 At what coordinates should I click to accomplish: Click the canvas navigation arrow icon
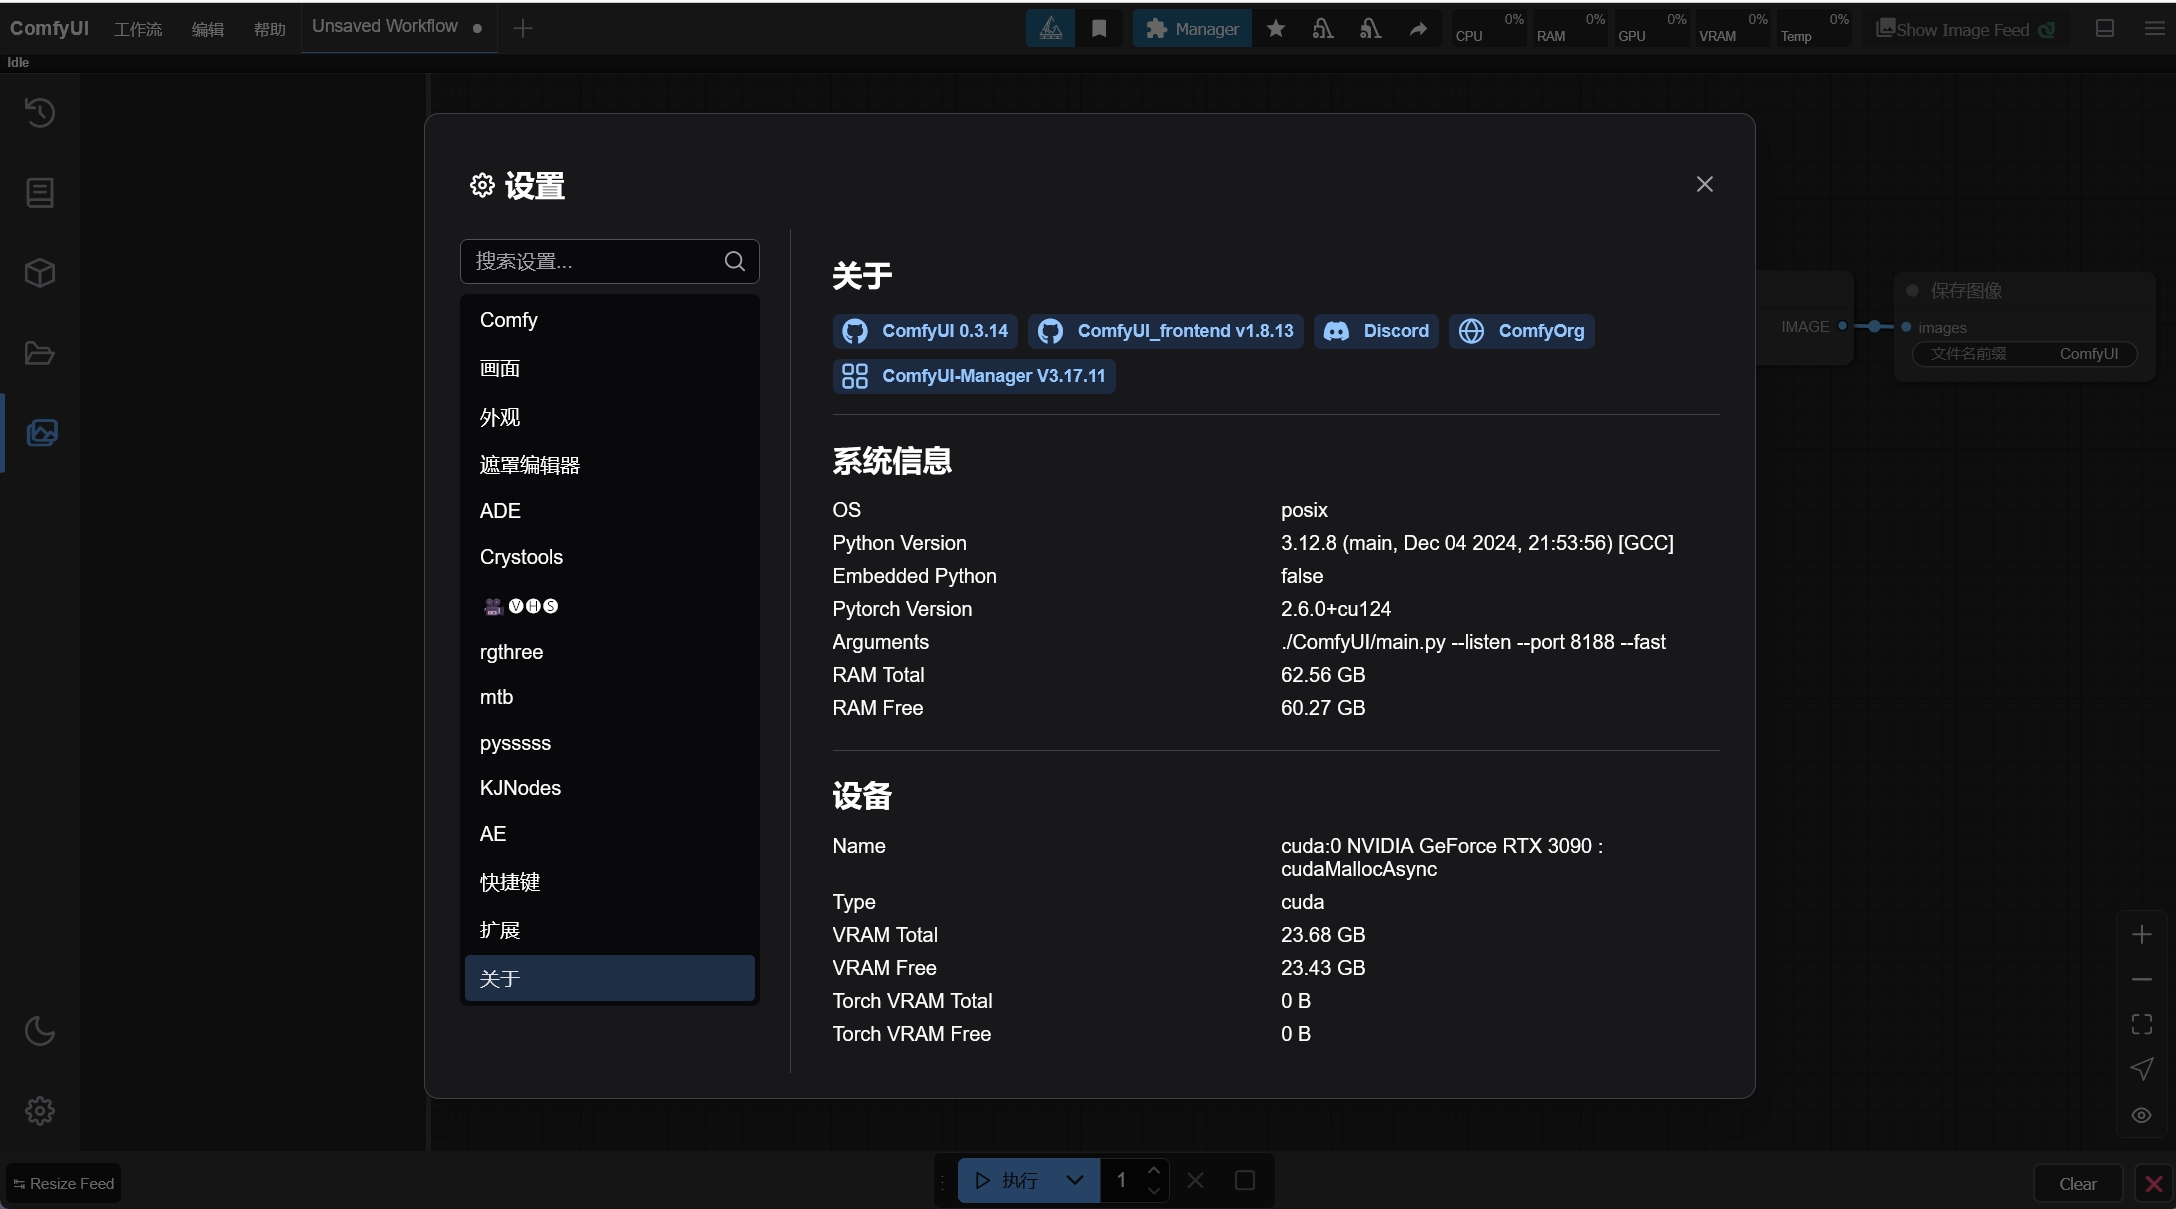[2141, 1069]
